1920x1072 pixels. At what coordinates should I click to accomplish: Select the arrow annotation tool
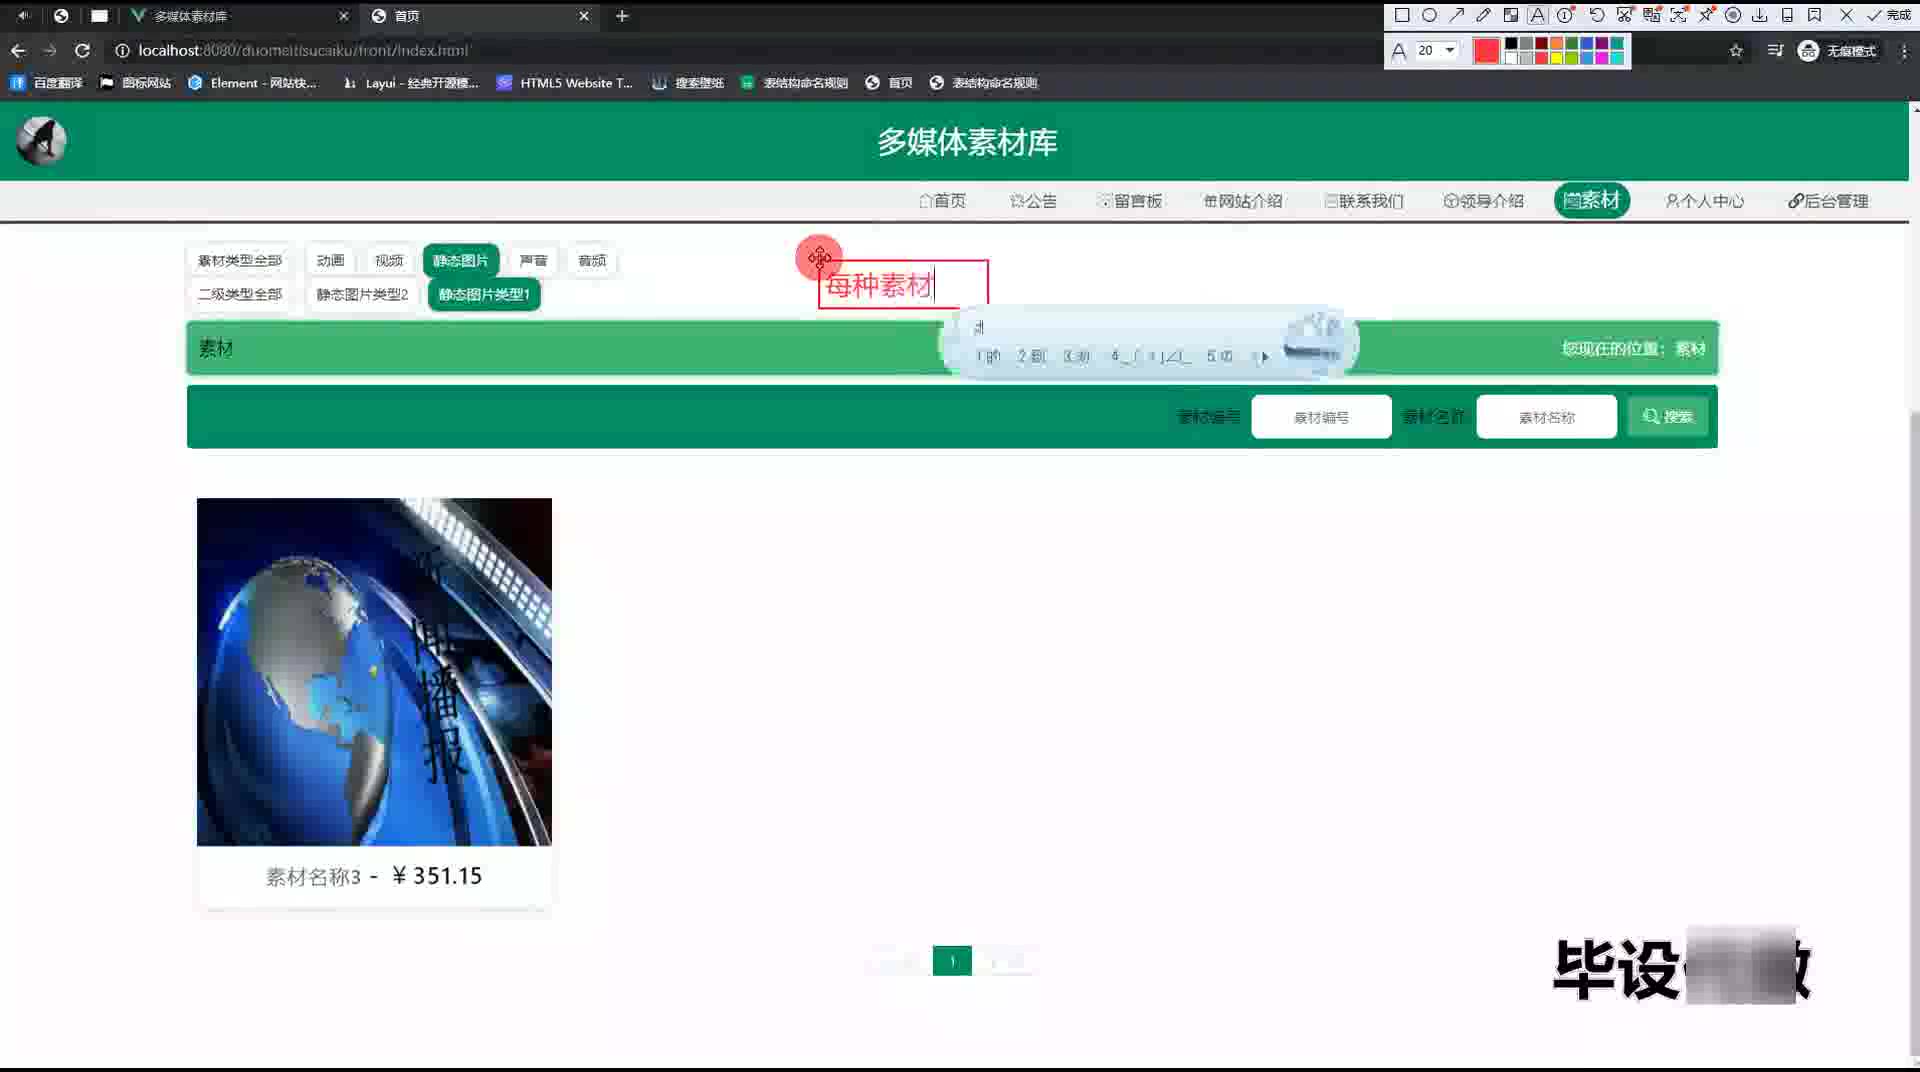tap(1456, 15)
